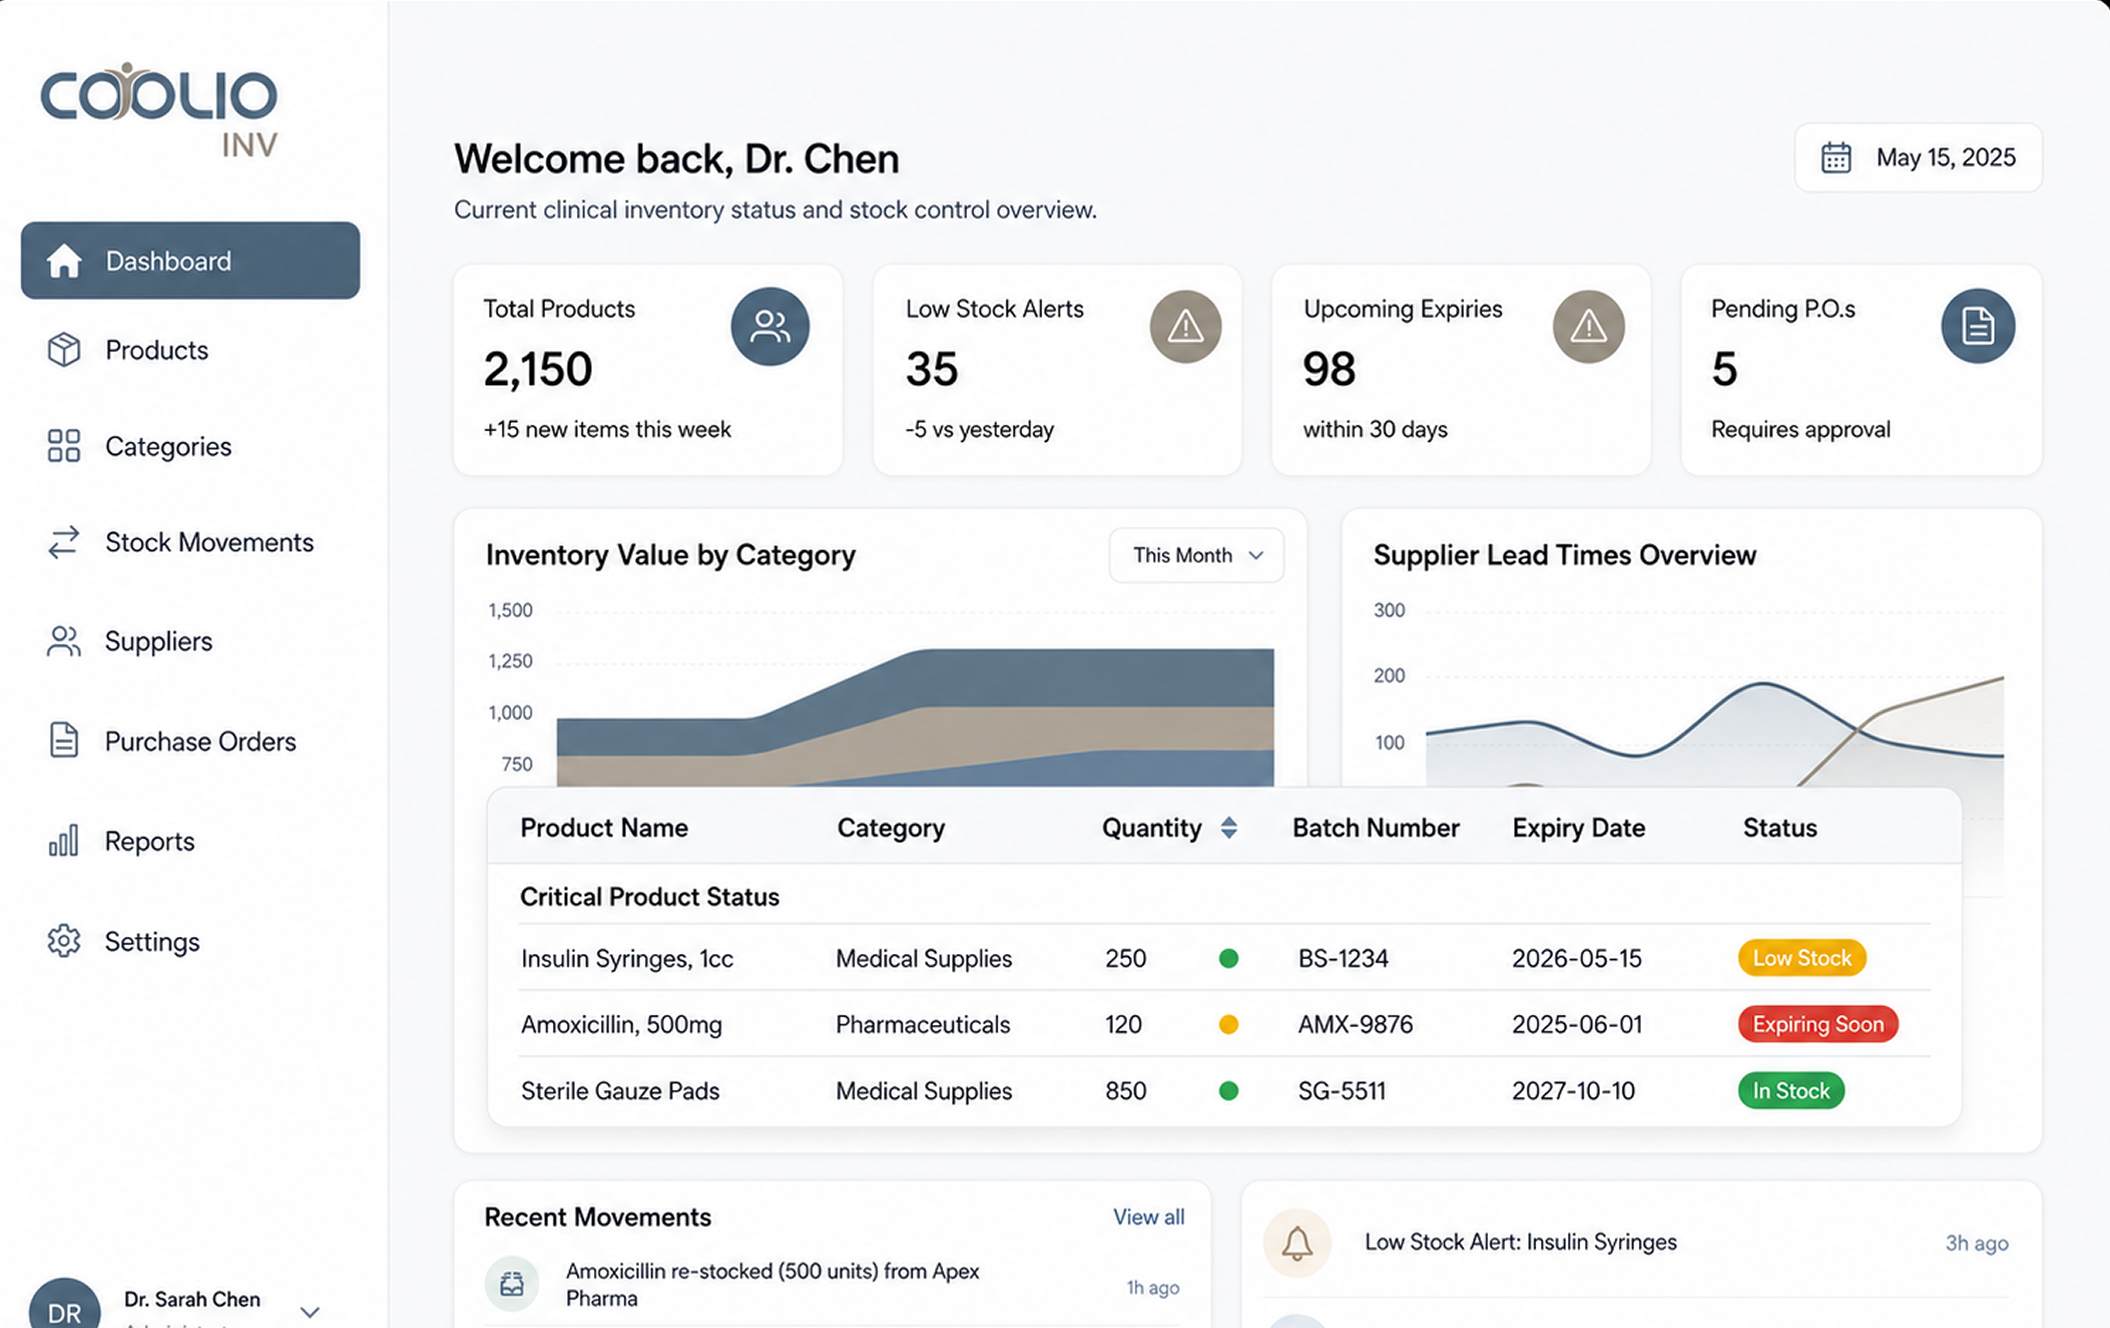Click the DR user avatar
The height and width of the screenshot is (1328, 2110).
pyautogui.click(x=64, y=1308)
